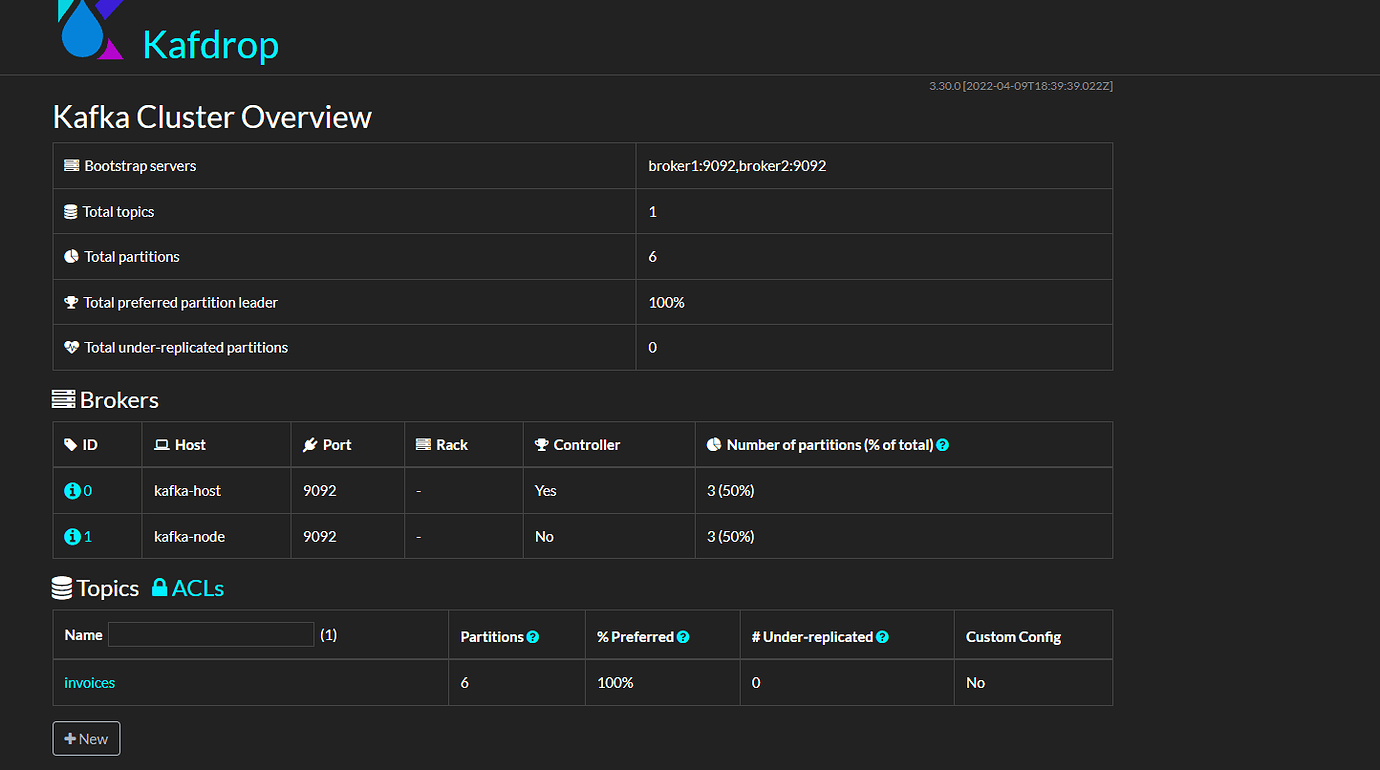Click the Bootstrap servers server icon
This screenshot has width=1380, height=770.
pyautogui.click(x=71, y=166)
